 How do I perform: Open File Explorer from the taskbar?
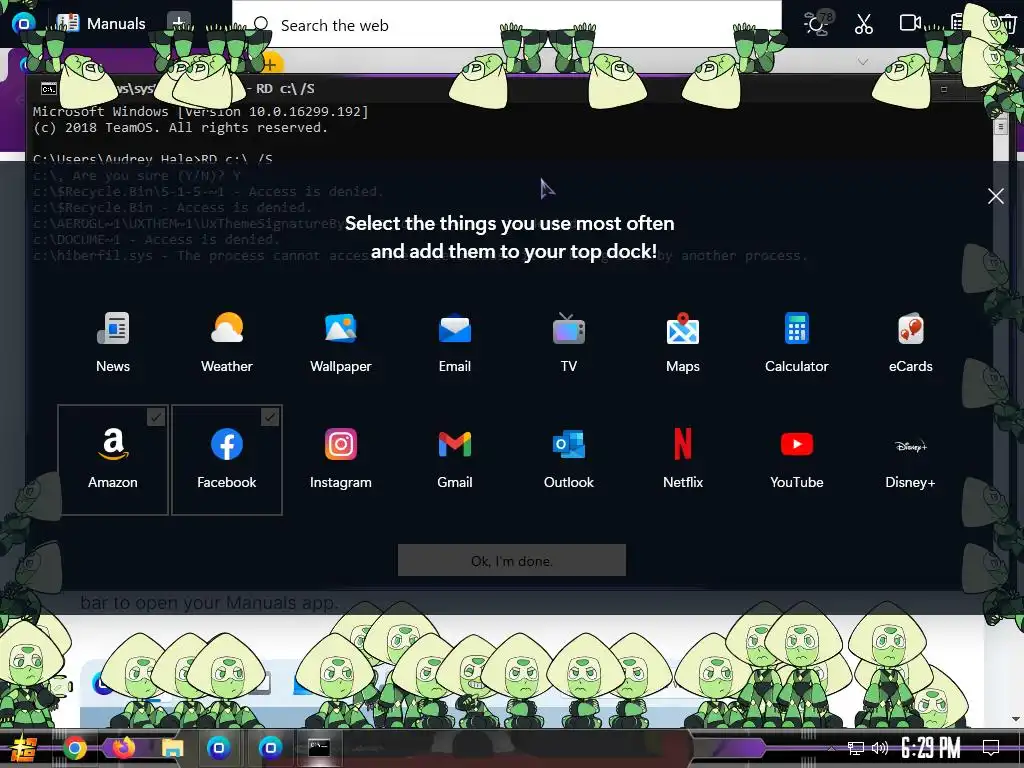click(x=172, y=748)
